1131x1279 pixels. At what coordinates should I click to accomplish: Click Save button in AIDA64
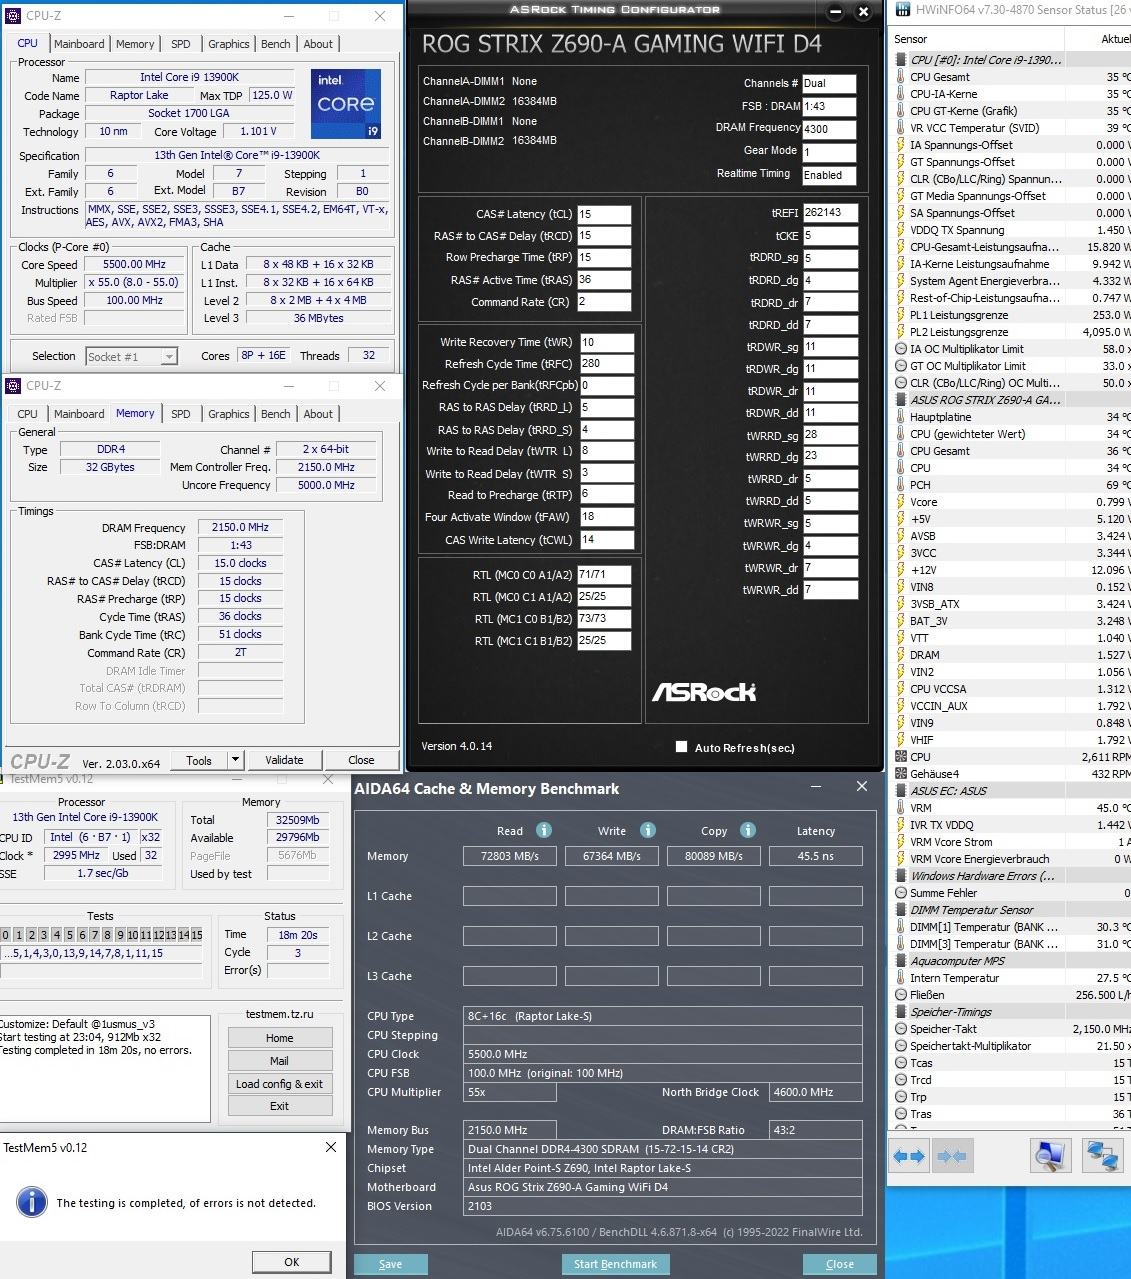(x=390, y=1264)
